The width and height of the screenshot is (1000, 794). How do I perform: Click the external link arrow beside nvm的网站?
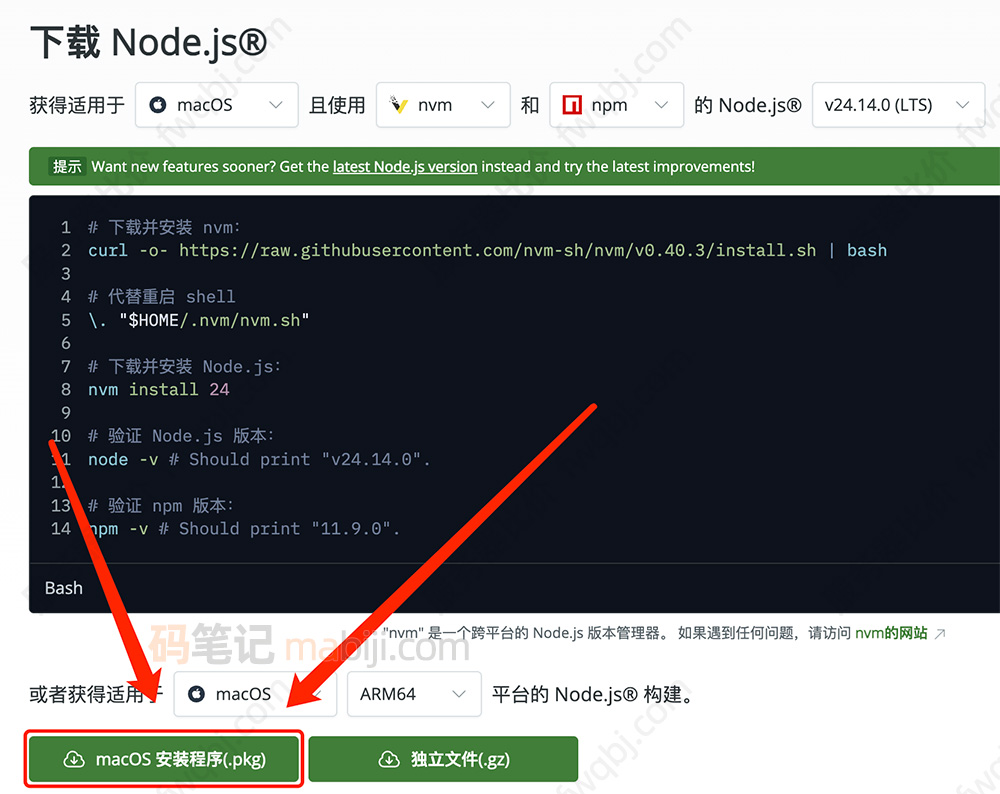[x=938, y=633]
